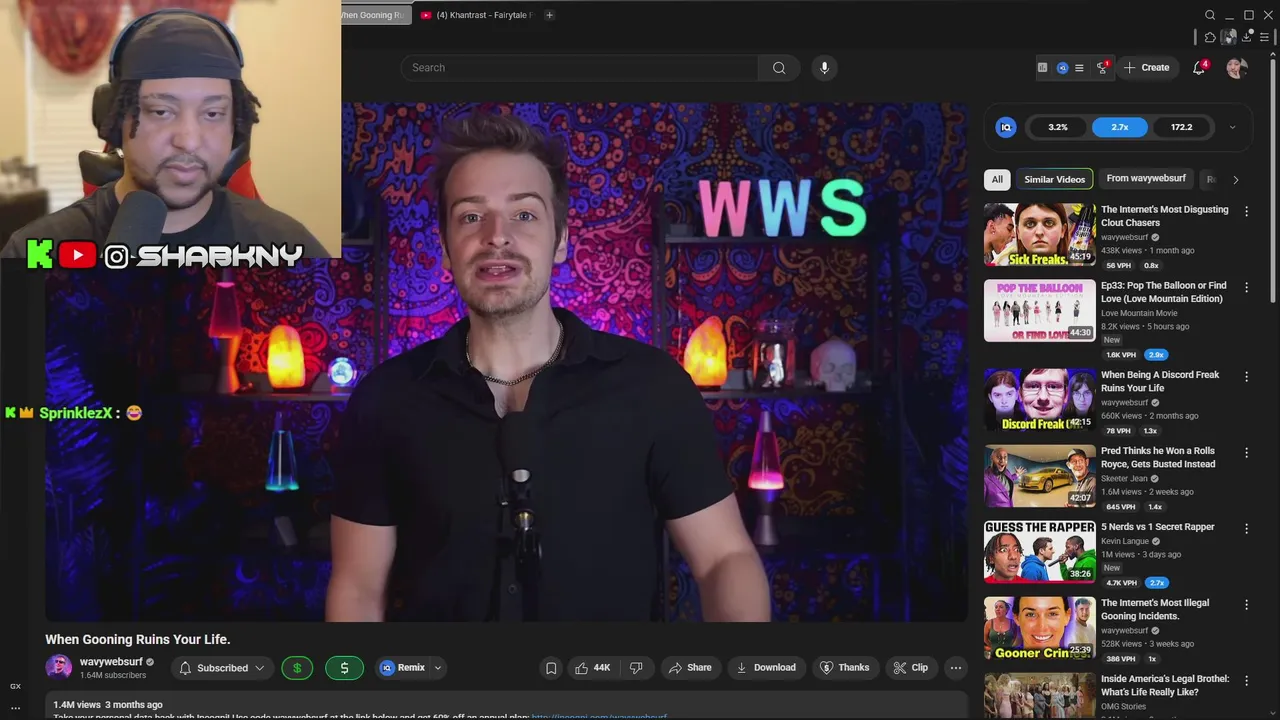Open browser profile picture icon in toolbar
Screen dimensions: 1280x720
(x=1229, y=37)
